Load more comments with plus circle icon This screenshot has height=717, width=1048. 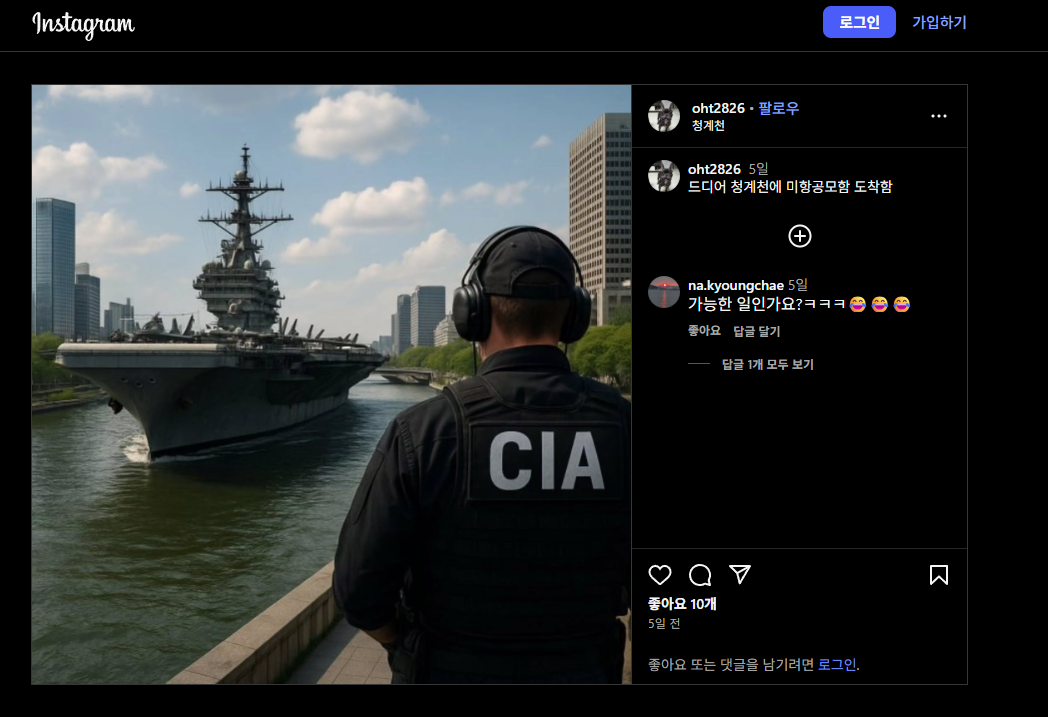799,236
